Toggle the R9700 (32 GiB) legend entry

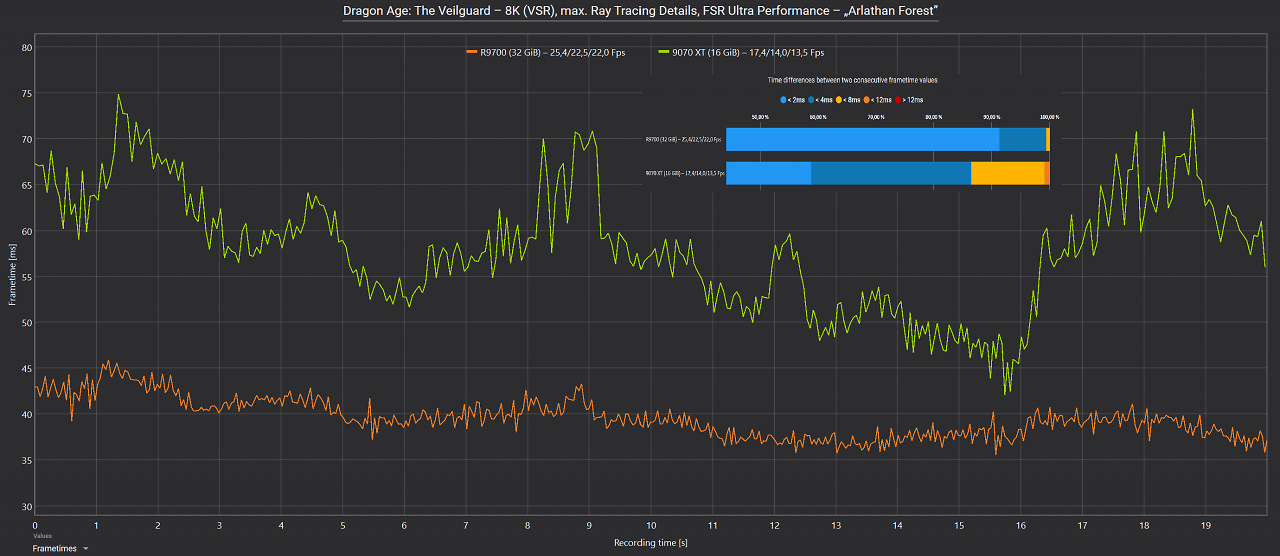[x=545, y=52]
